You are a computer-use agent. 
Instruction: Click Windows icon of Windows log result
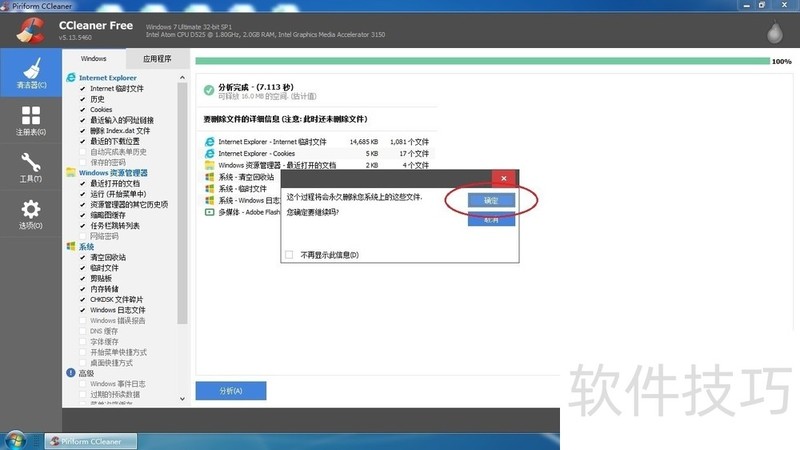[x=209, y=200]
